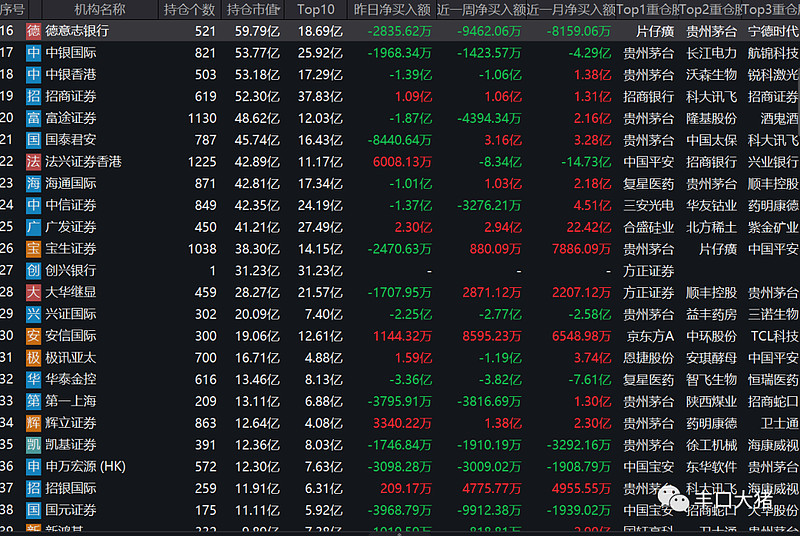This screenshot has width=800, height=536.
Task: Click the 59.79亿 holding value cell
Action: pyautogui.click(x=257, y=31)
